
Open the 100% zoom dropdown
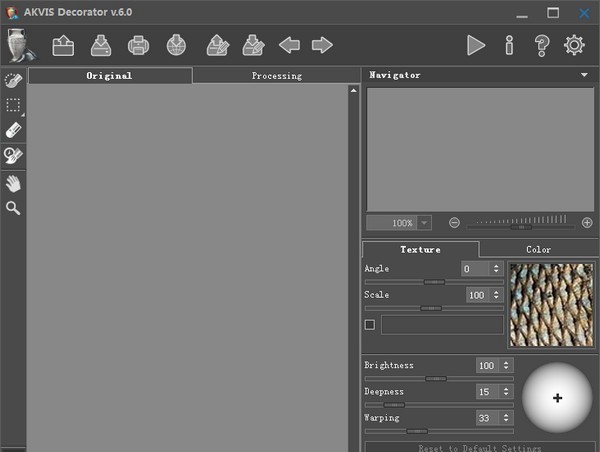coord(424,223)
